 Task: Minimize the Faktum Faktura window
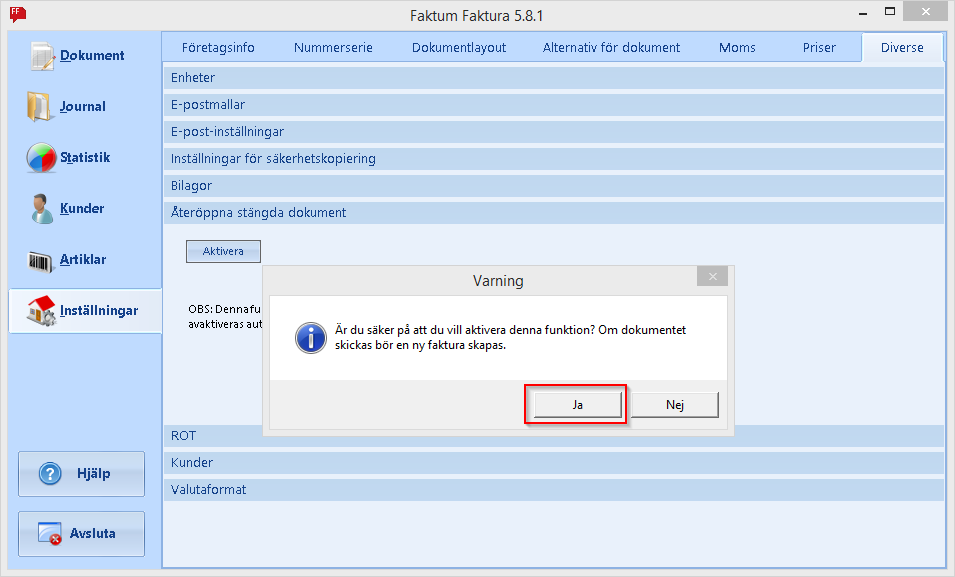863,13
